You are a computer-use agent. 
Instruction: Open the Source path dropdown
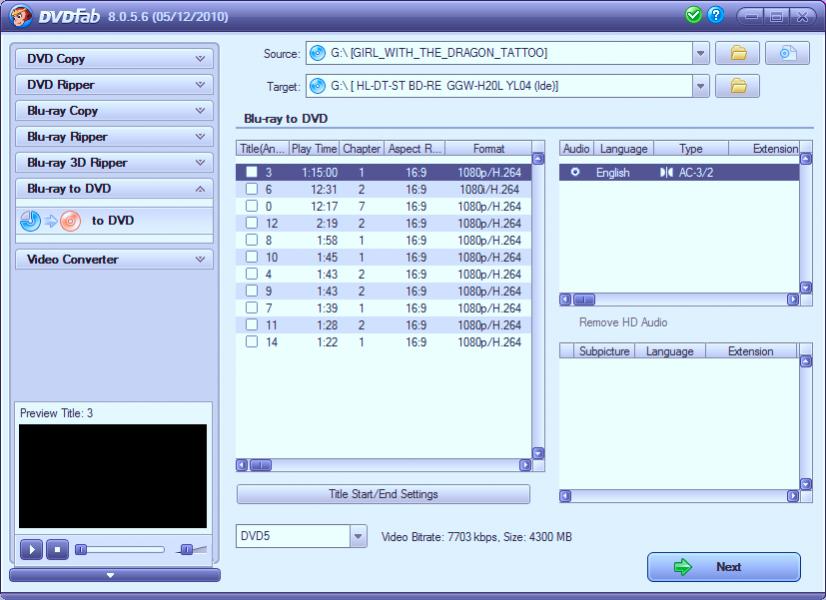coord(701,53)
